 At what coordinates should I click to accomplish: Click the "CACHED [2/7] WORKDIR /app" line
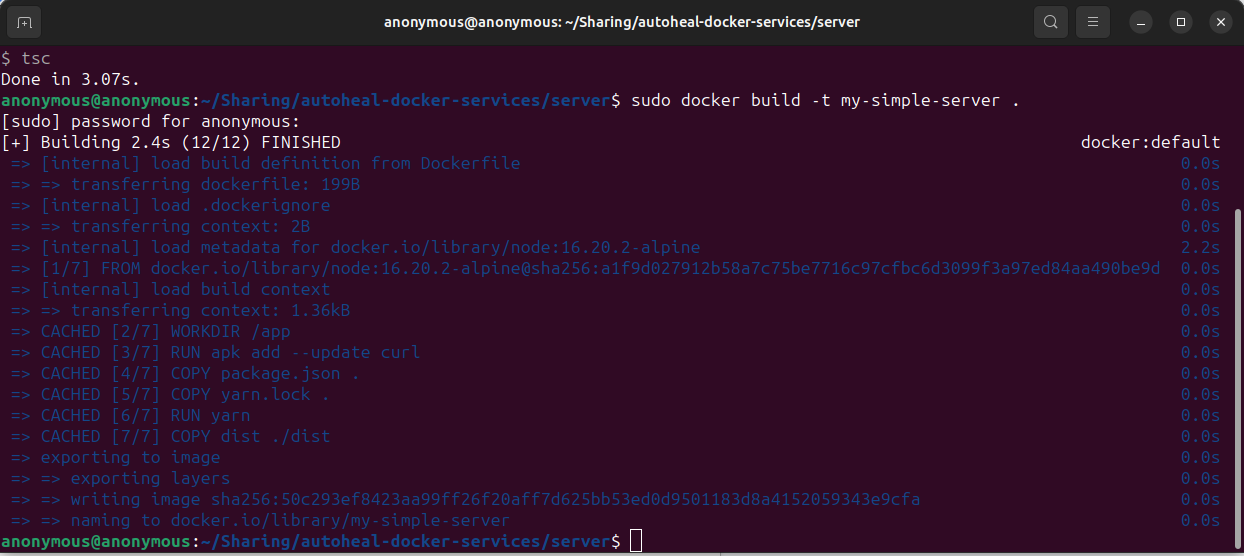pyautogui.click(x=165, y=331)
